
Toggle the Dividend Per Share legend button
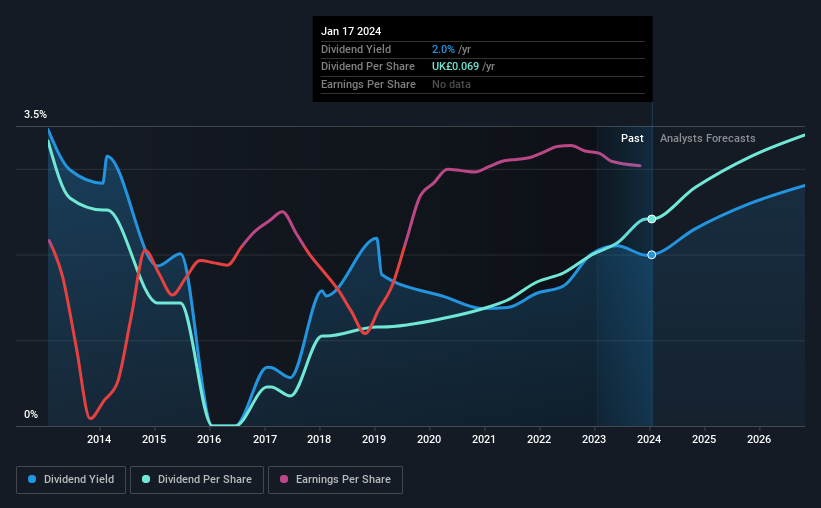tap(197, 480)
